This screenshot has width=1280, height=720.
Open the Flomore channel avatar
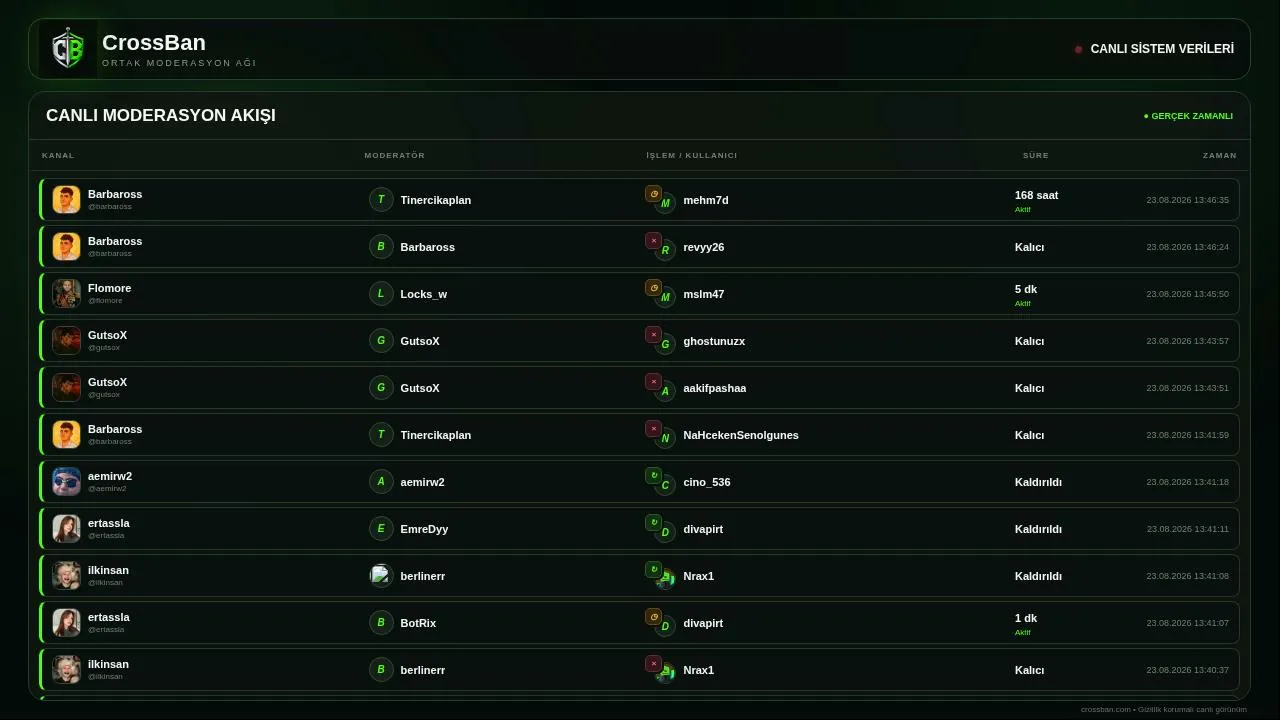pyautogui.click(x=66, y=294)
